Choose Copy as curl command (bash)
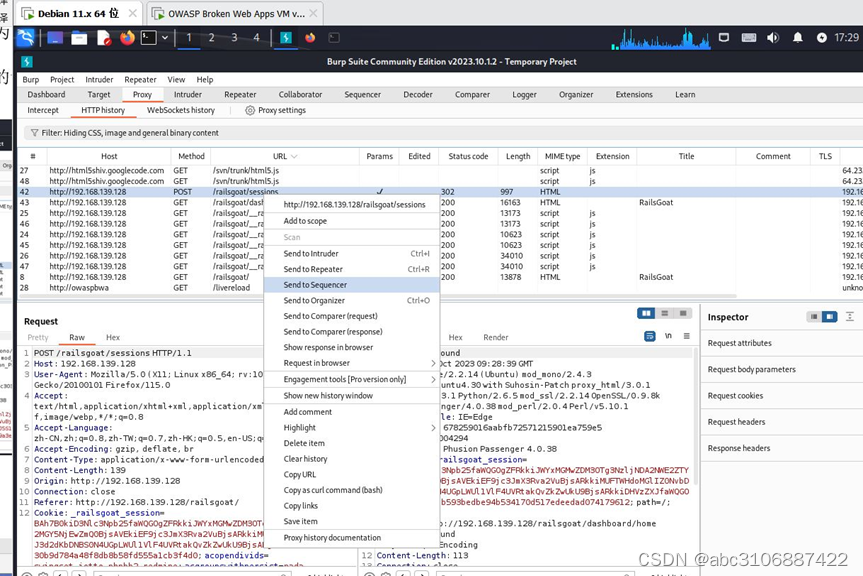Screen dimensions: 863x576 352,490
